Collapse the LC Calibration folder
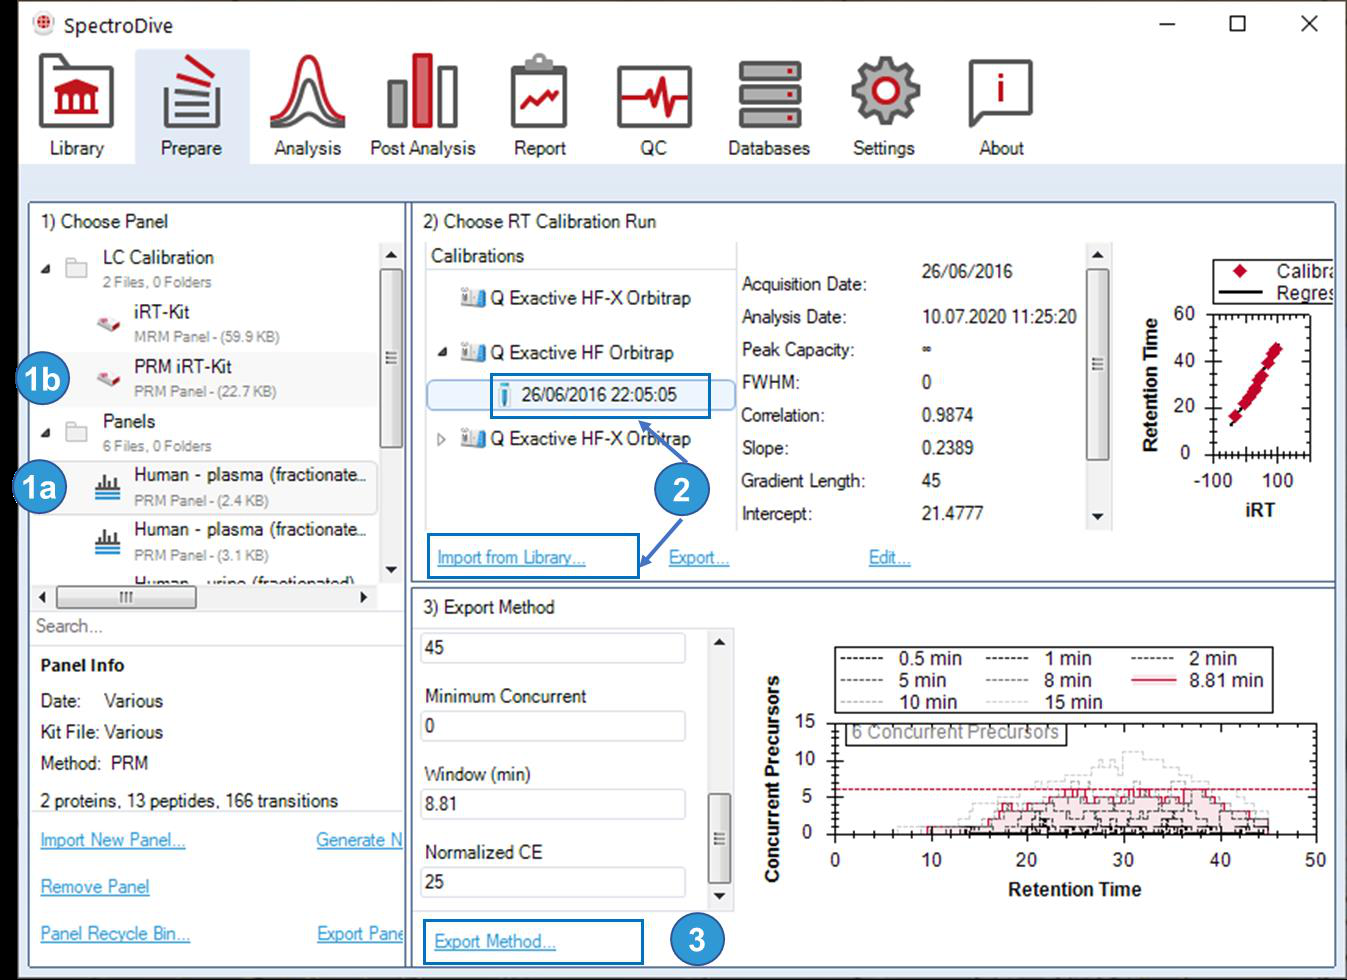This screenshot has height=980, width=1347. coord(46,269)
